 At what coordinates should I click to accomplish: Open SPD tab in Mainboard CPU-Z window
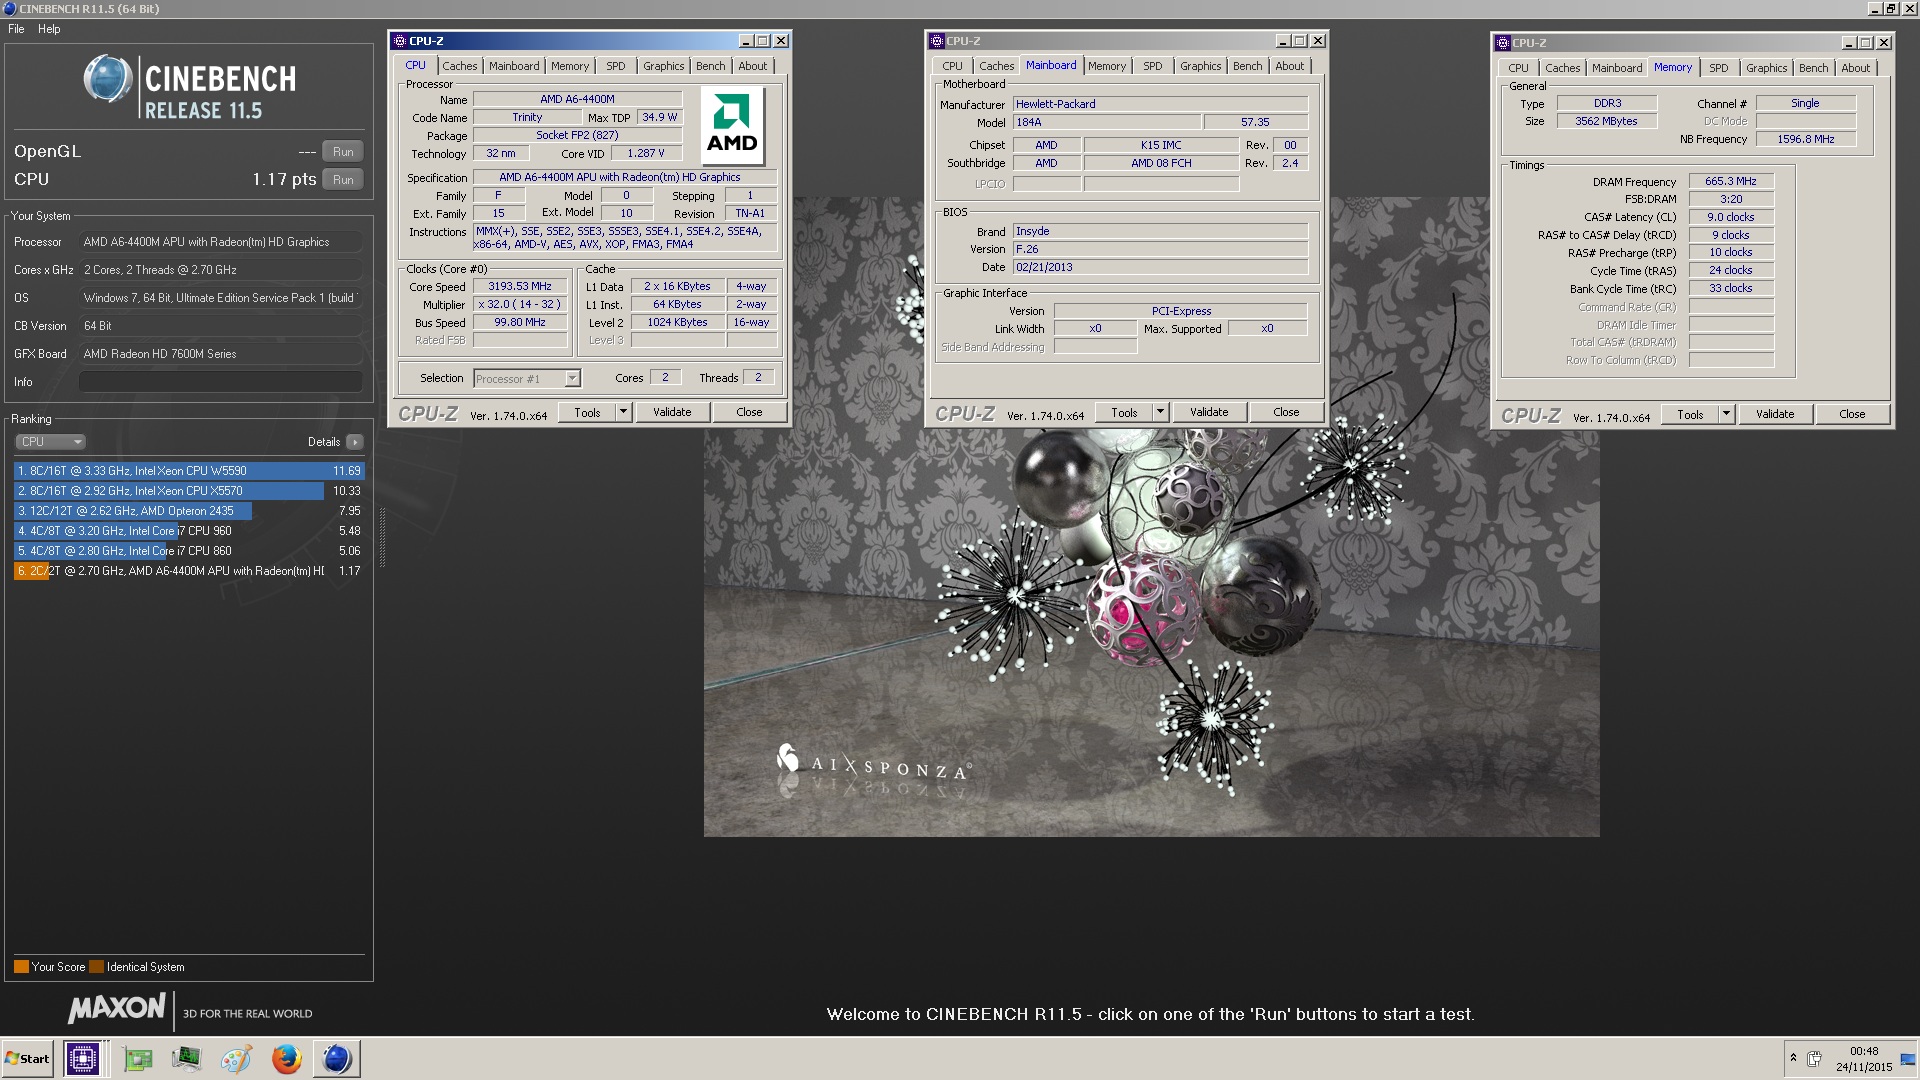coord(1153,66)
